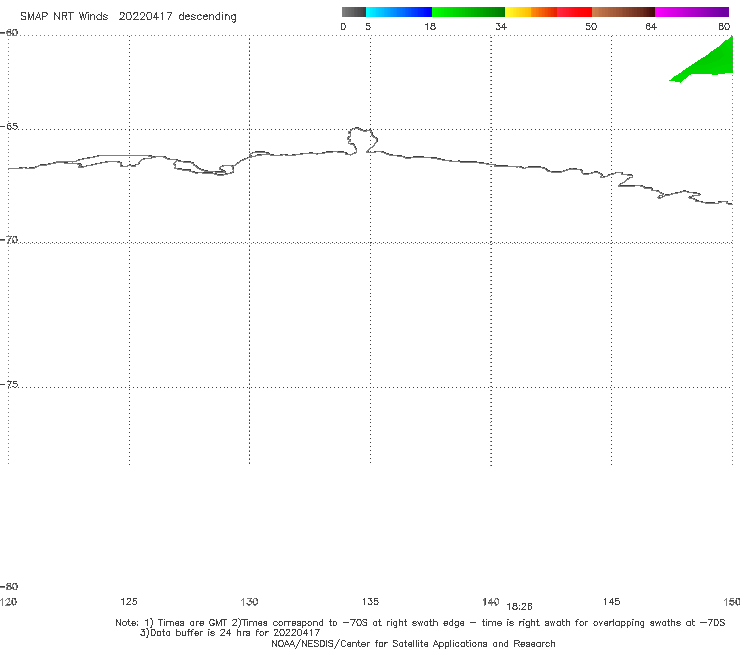Select the green 18-34 segment of the color bar
Image resolution: width=740 pixels, height=650 pixels.
tap(468, 12)
